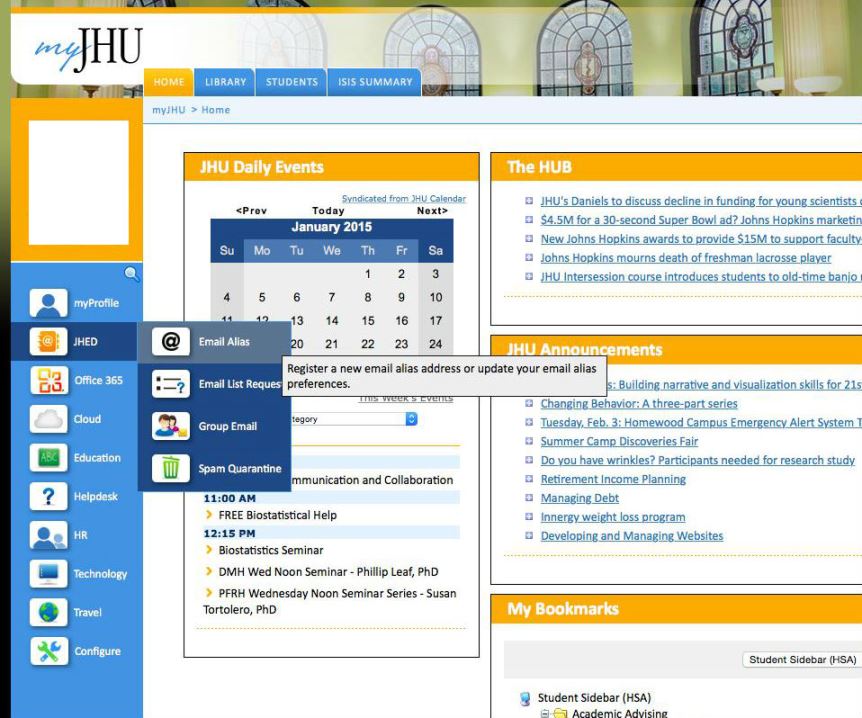The height and width of the screenshot is (718, 862).
Task: Open Changing Behavior three-part series link
Action: tap(639, 404)
